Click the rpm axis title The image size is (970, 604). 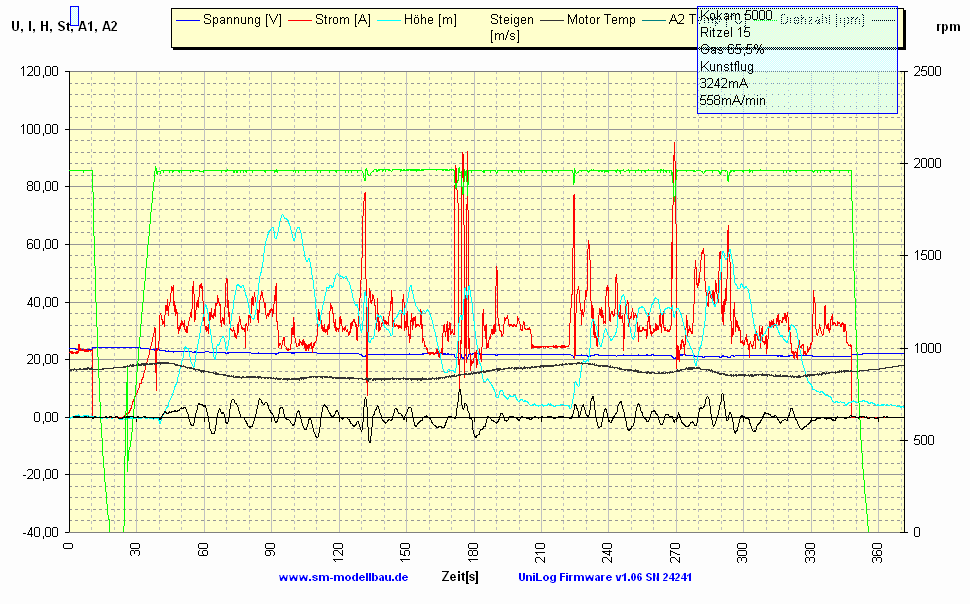click(x=948, y=27)
